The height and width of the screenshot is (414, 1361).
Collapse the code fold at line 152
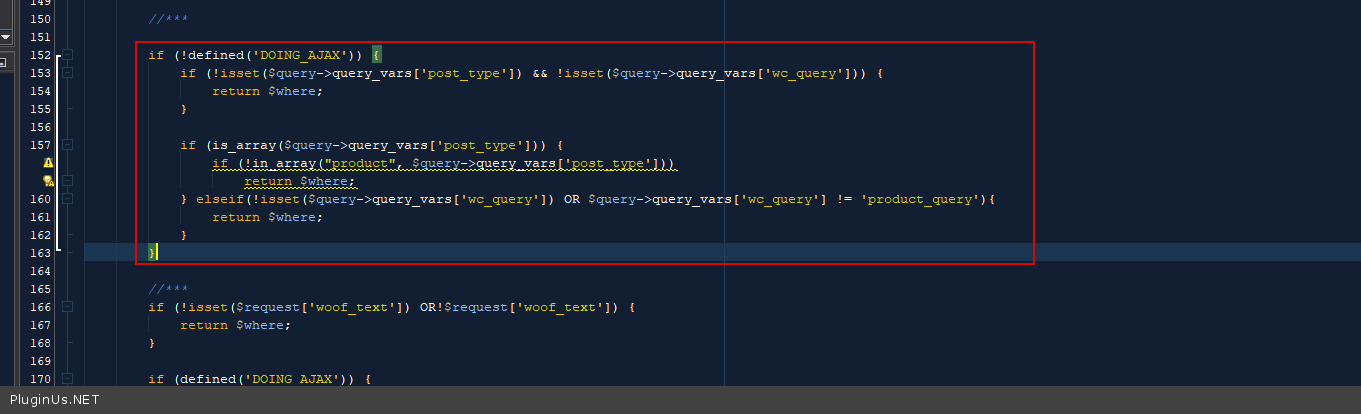[67, 55]
